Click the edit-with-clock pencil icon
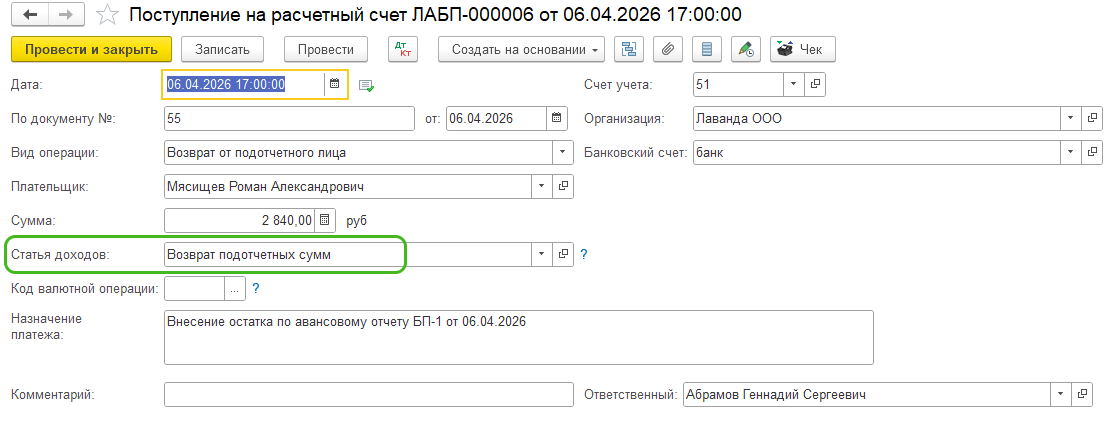The height and width of the screenshot is (438, 1110). [x=745, y=49]
